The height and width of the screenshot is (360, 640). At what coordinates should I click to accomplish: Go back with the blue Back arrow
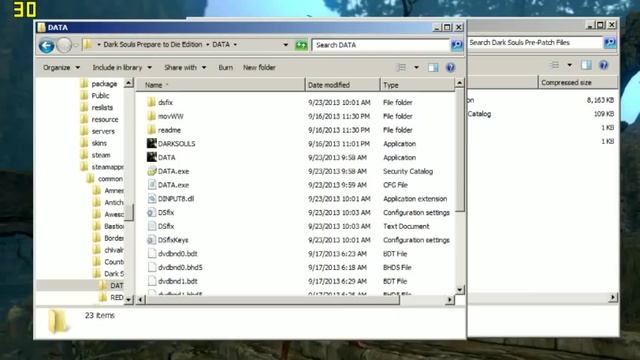(x=47, y=45)
